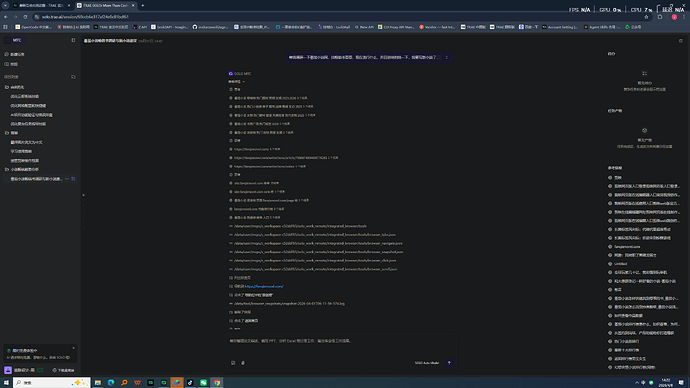This screenshot has height=388, width=690.
Task: Open the Chrome three-dot menu
Action: [684, 17]
